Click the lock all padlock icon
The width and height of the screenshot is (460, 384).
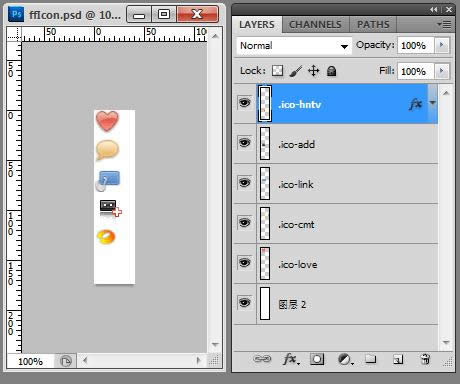pos(331,71)
